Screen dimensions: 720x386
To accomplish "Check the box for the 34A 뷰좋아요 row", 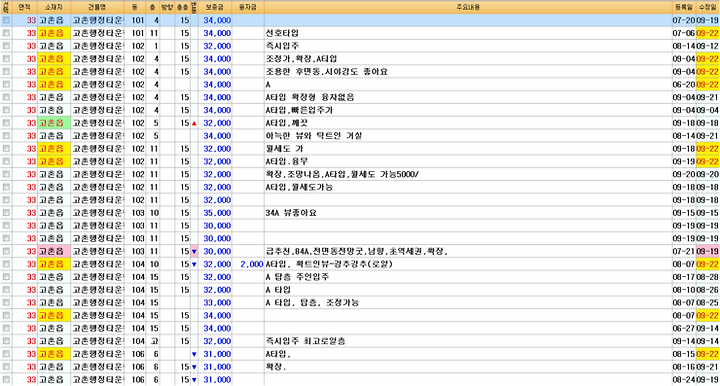I will coord(6,213).
